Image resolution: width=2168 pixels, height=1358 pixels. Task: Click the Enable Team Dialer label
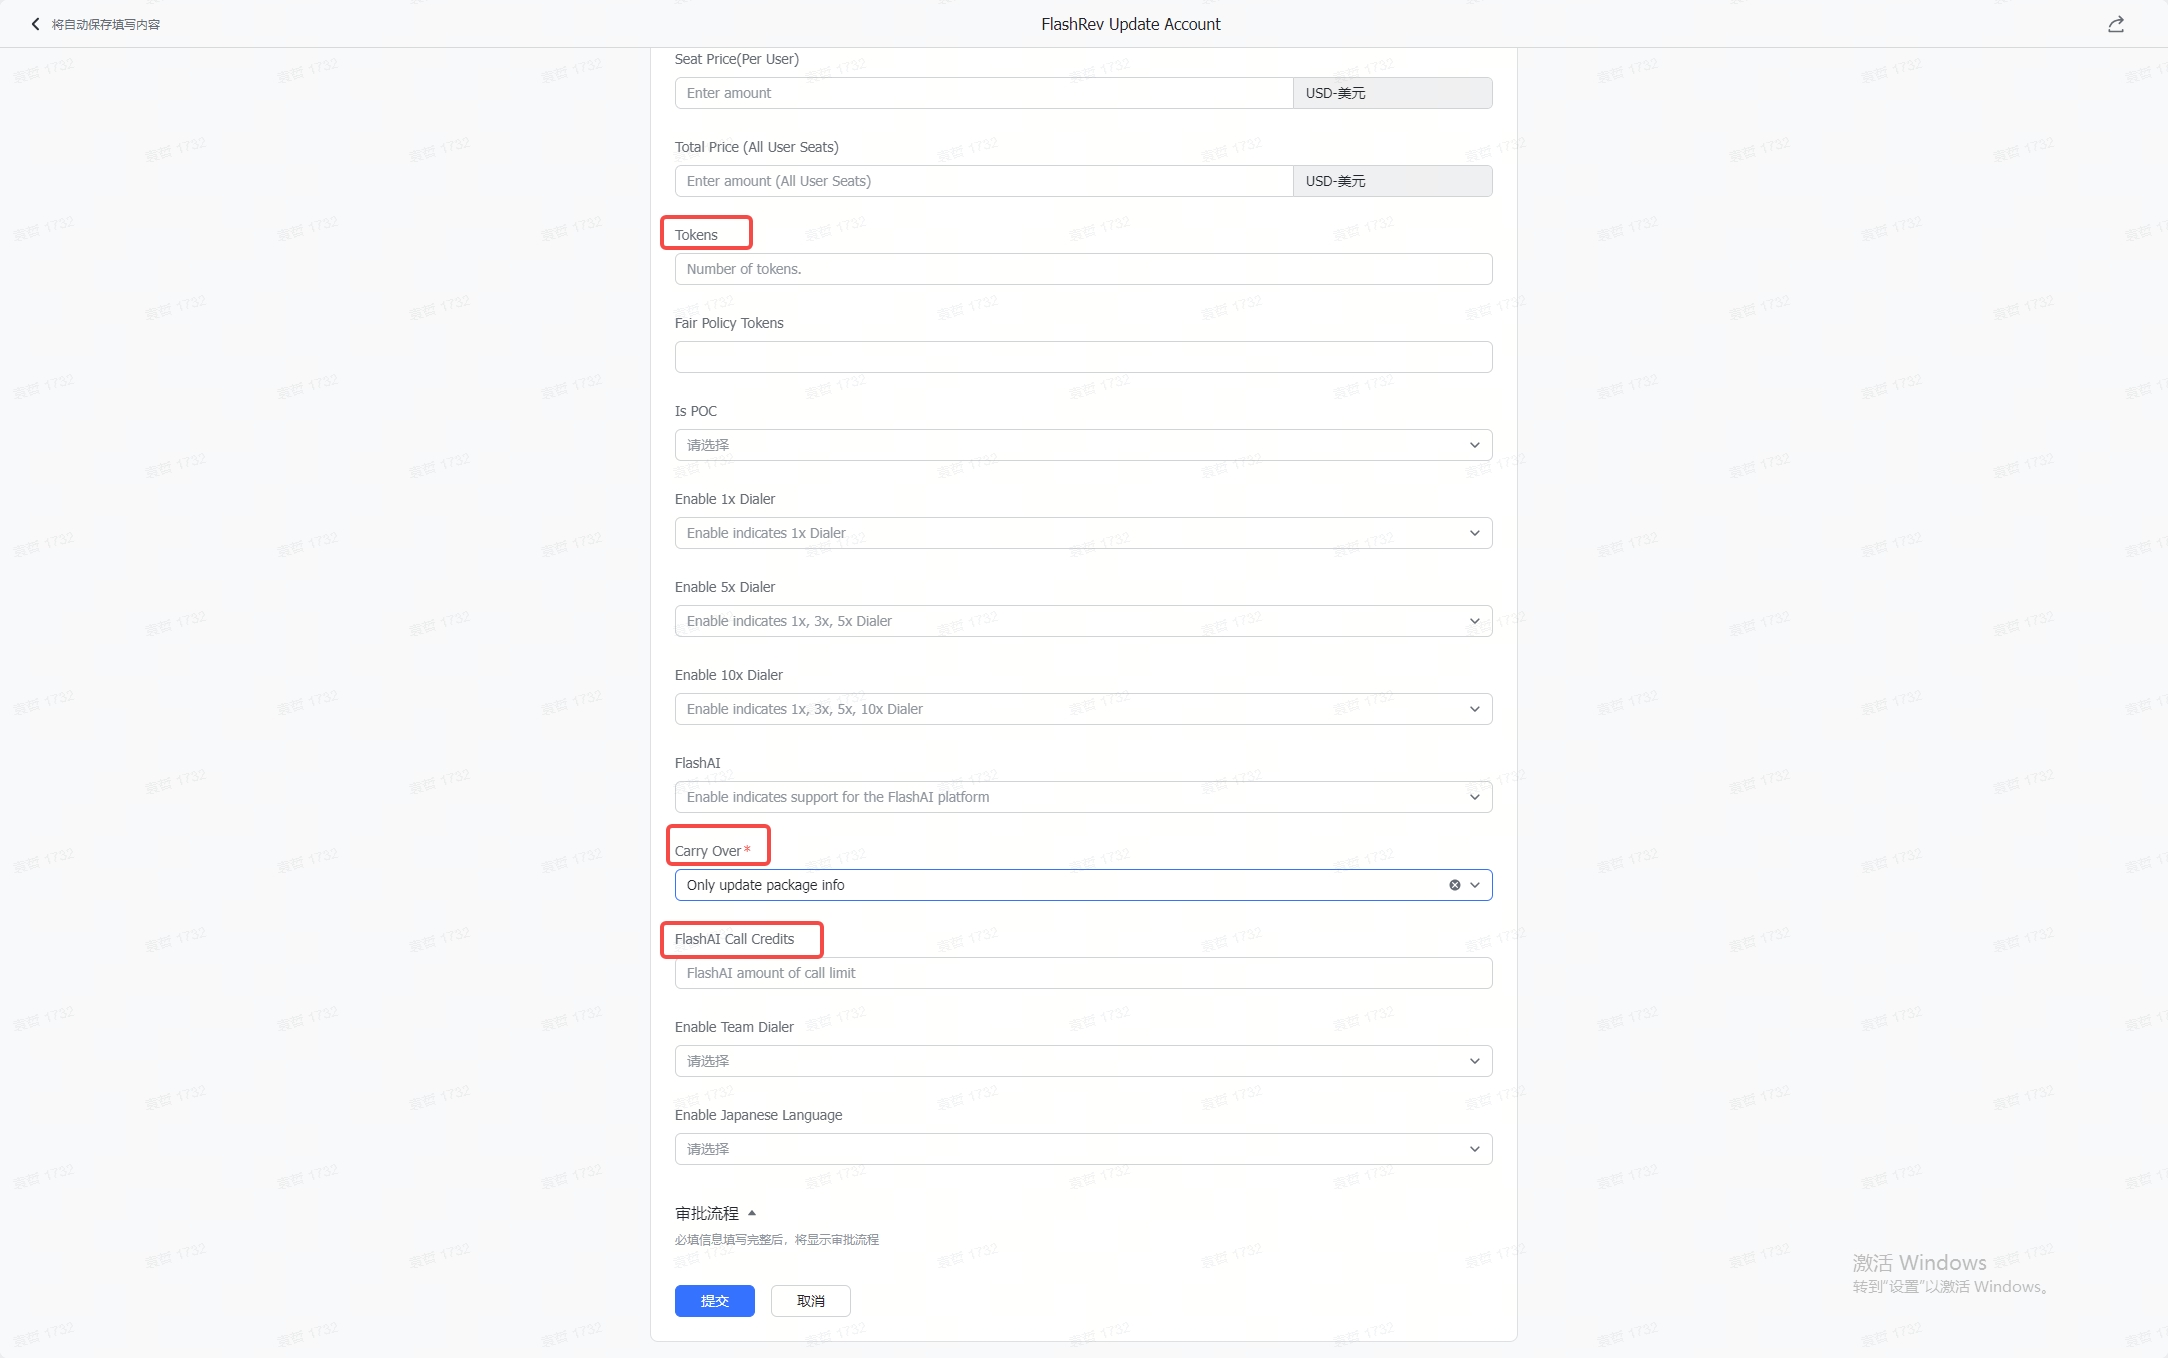click(x=734, y=1027)
